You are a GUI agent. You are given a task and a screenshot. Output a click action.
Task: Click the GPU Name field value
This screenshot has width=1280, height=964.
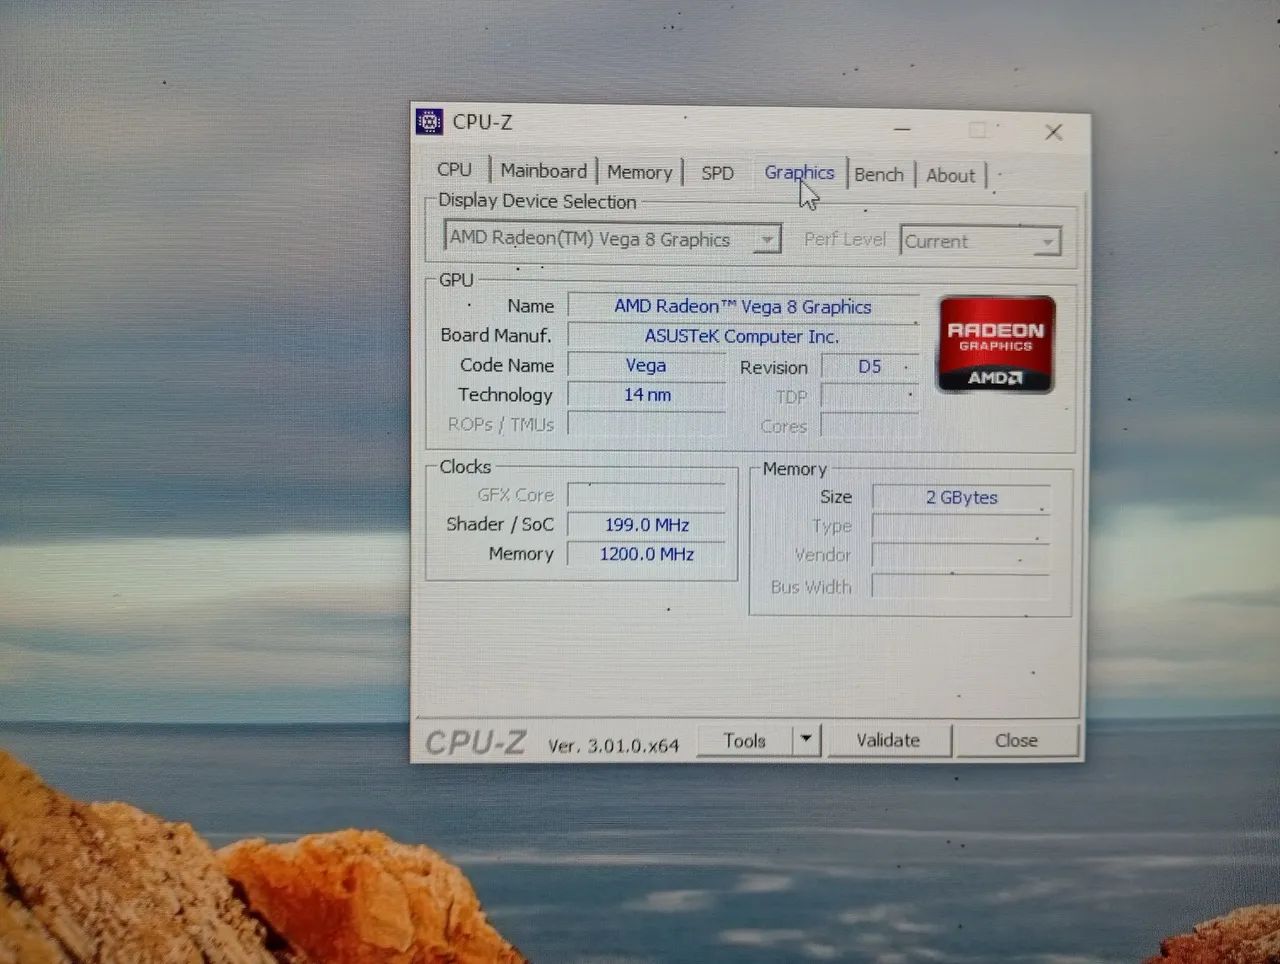tap(743, 306)
